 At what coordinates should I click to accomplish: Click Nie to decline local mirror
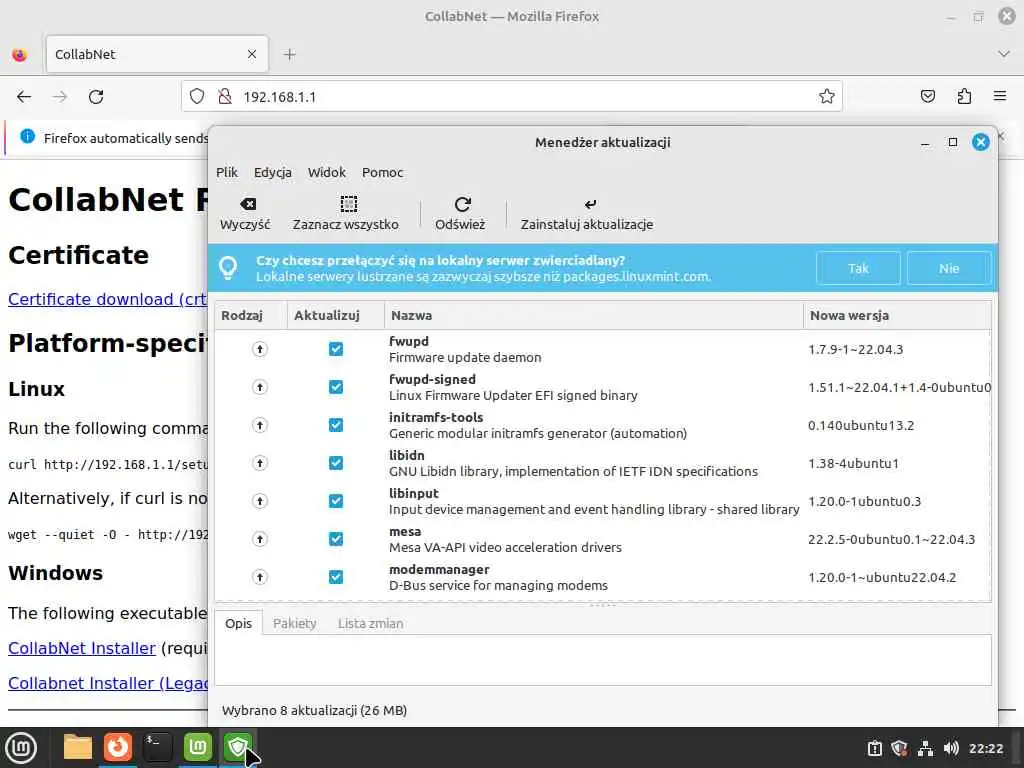[949, 268]
